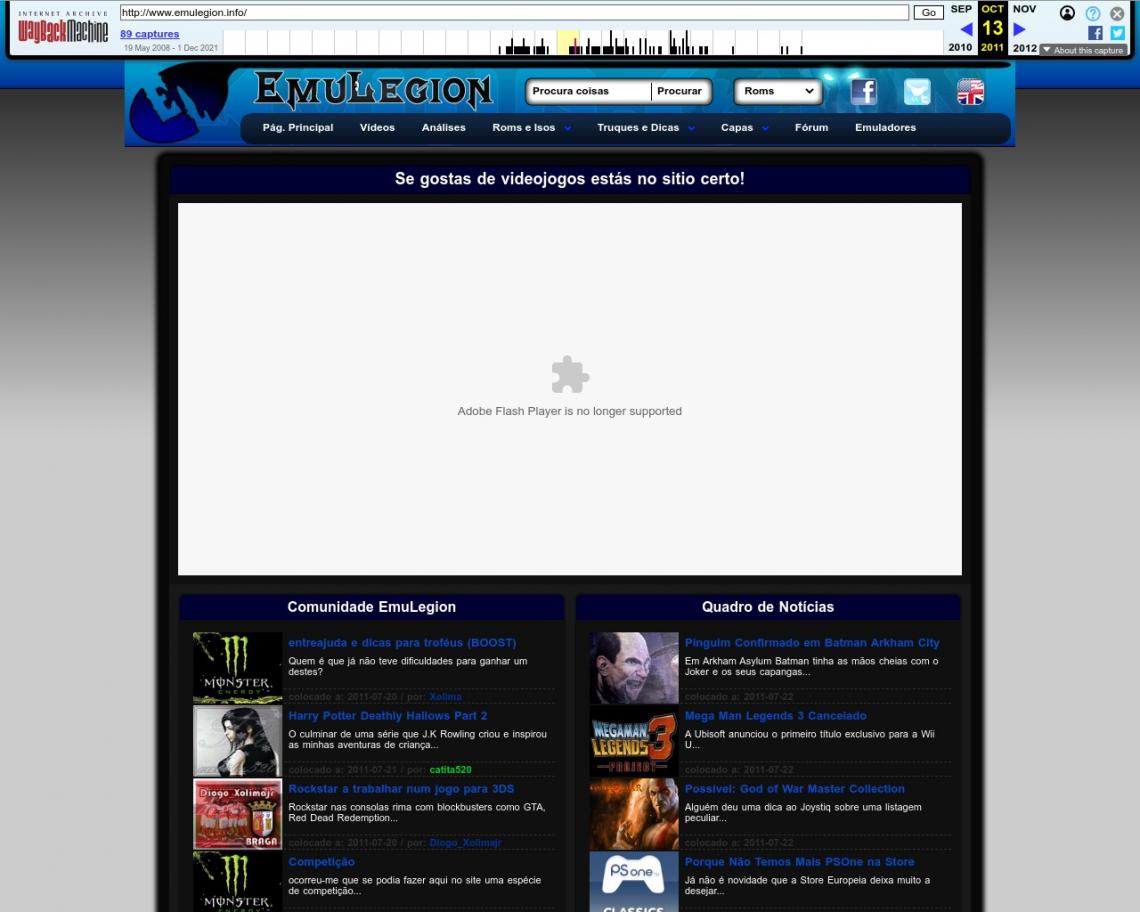Open the Análises menu item
The image size is (1140, 912).
(443, 127)
